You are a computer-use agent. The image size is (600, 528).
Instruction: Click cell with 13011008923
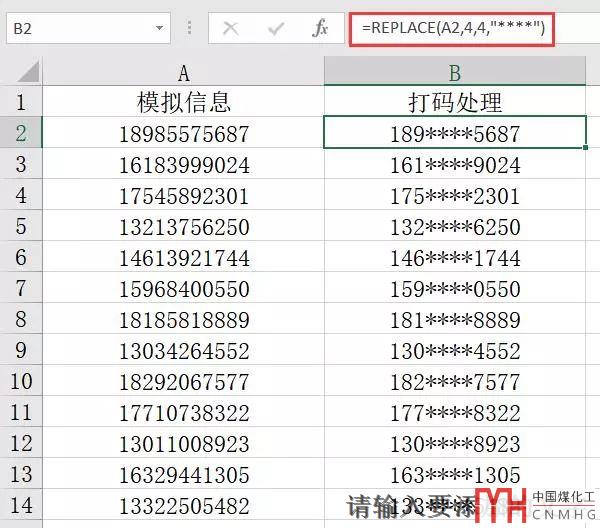(x=183, y=442)
